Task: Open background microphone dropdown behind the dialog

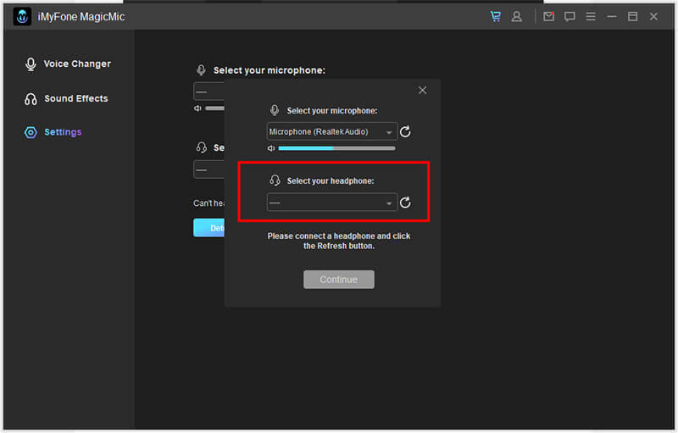Action: [208, 92]
